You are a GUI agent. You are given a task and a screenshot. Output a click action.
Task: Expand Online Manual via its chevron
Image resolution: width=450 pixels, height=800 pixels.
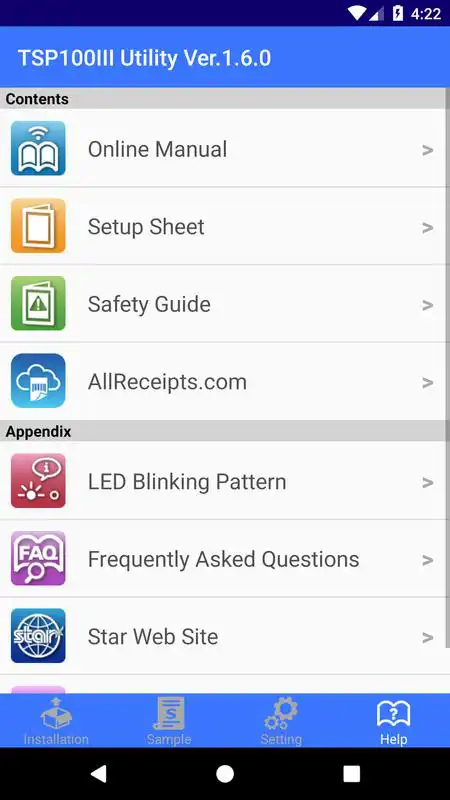coord(428,150)
